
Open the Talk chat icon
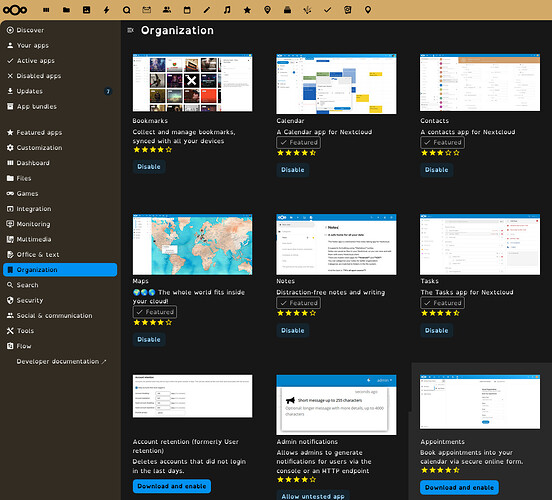pos(126,10)
